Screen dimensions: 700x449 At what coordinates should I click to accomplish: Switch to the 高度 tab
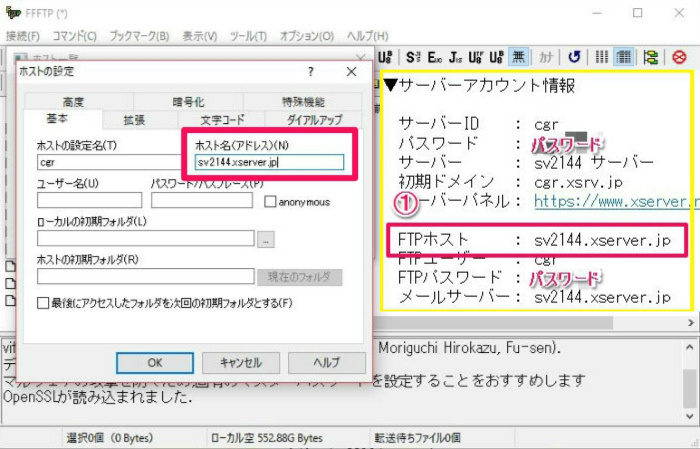click(x=73, y=102)
